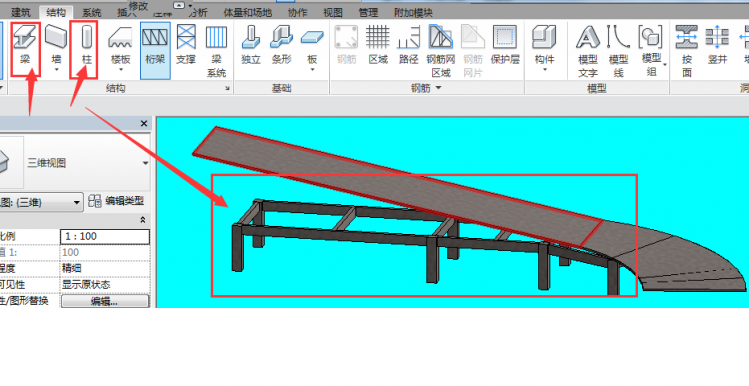The image size is (749, 386).
Task: Click the 显示原状态 visibility value
Action: [105, 285]
